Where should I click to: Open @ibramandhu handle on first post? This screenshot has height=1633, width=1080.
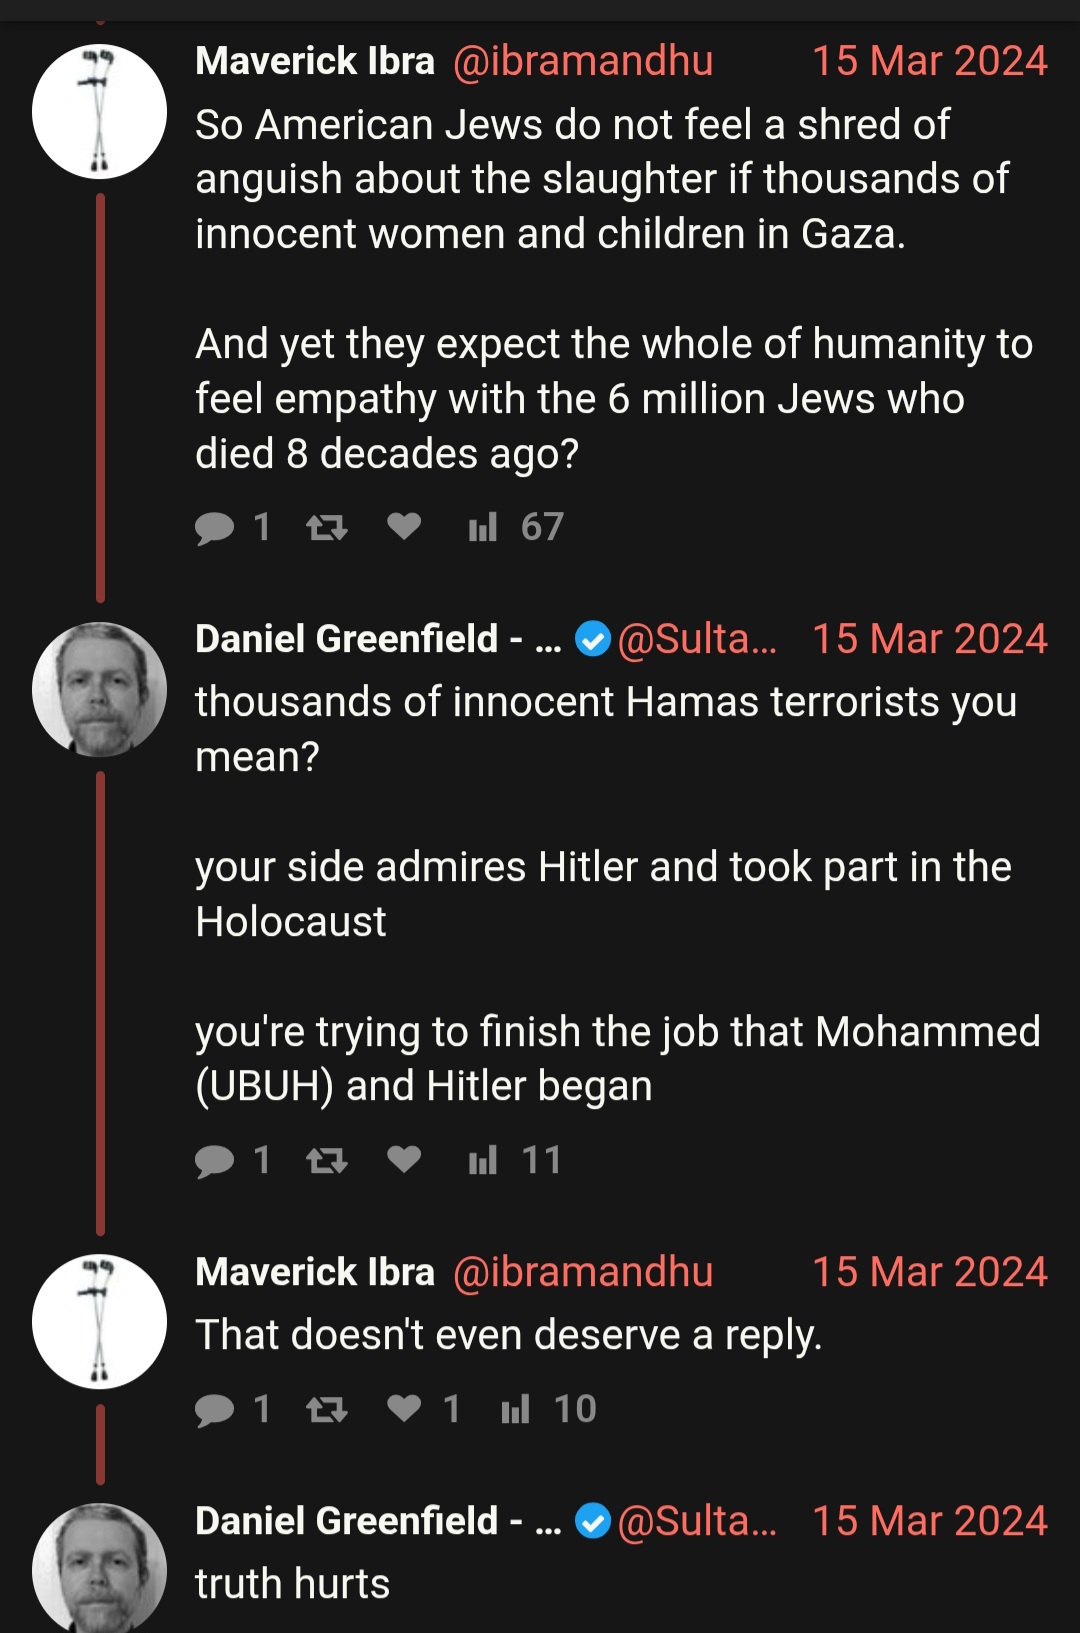[583, 61]
